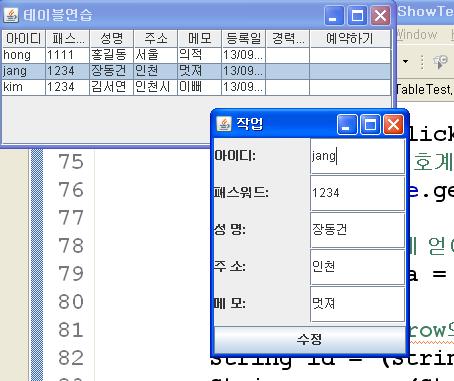Click the 예약하기 column header
This screenshot has height=381, width=454.
click(350, 39)
